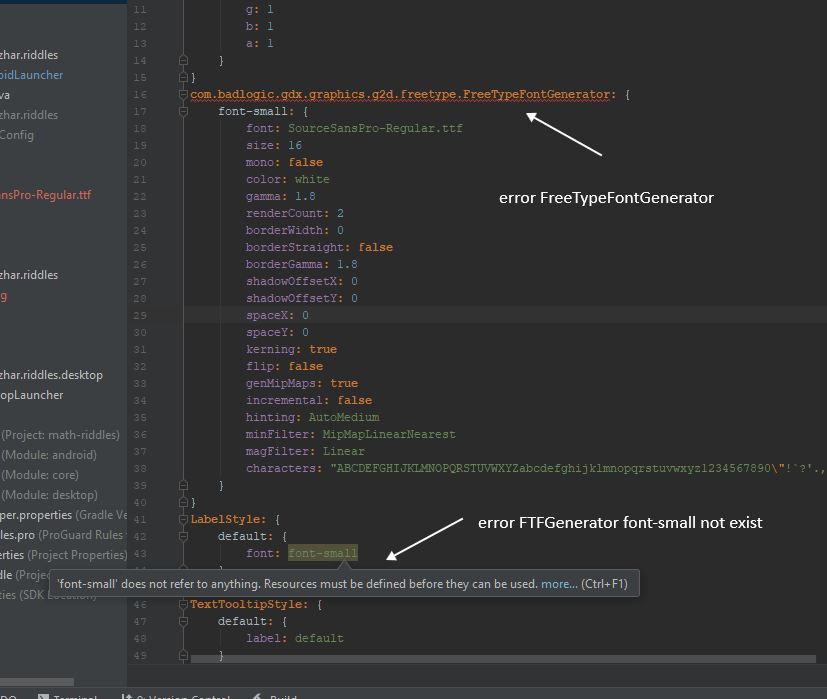Click the size value 16
827x699 pixels.
[x=295, y=145]
